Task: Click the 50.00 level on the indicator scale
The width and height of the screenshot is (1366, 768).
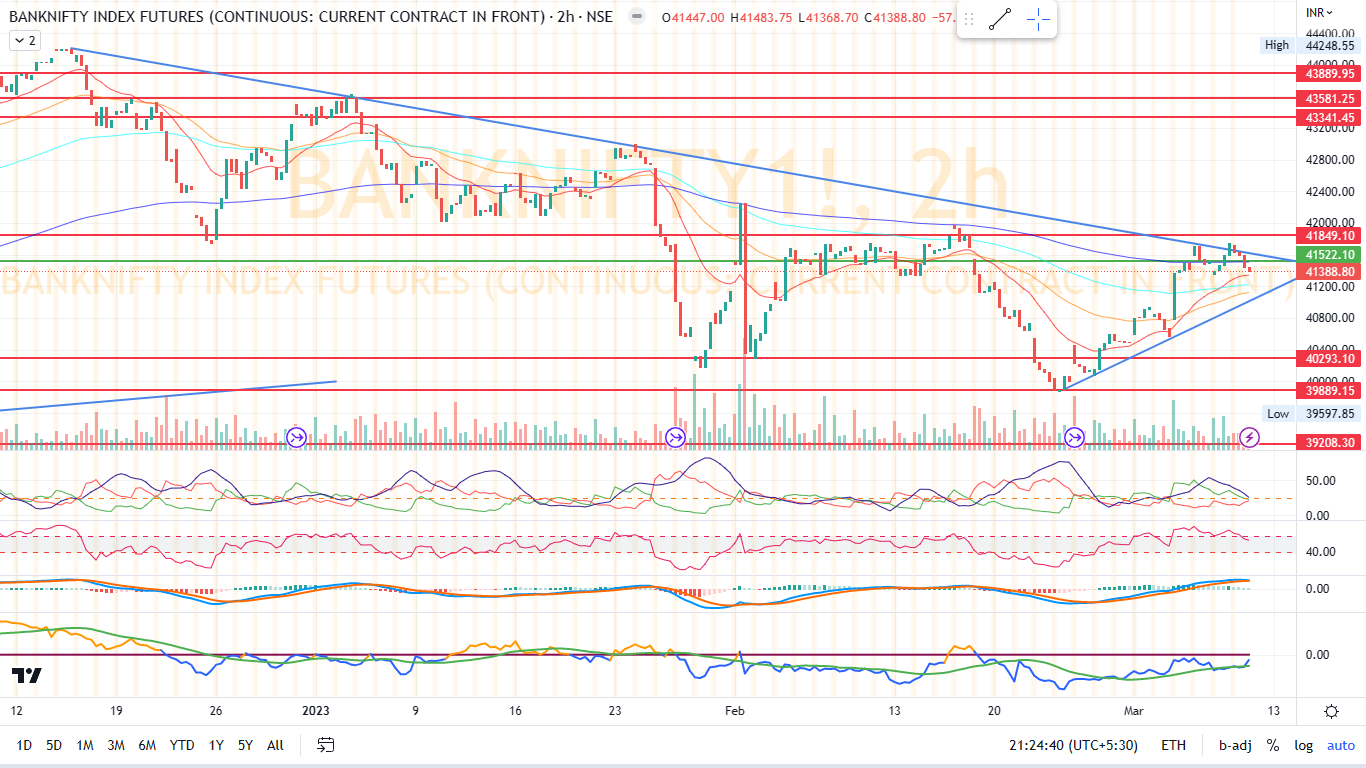Action: (x=1320, y=481)
